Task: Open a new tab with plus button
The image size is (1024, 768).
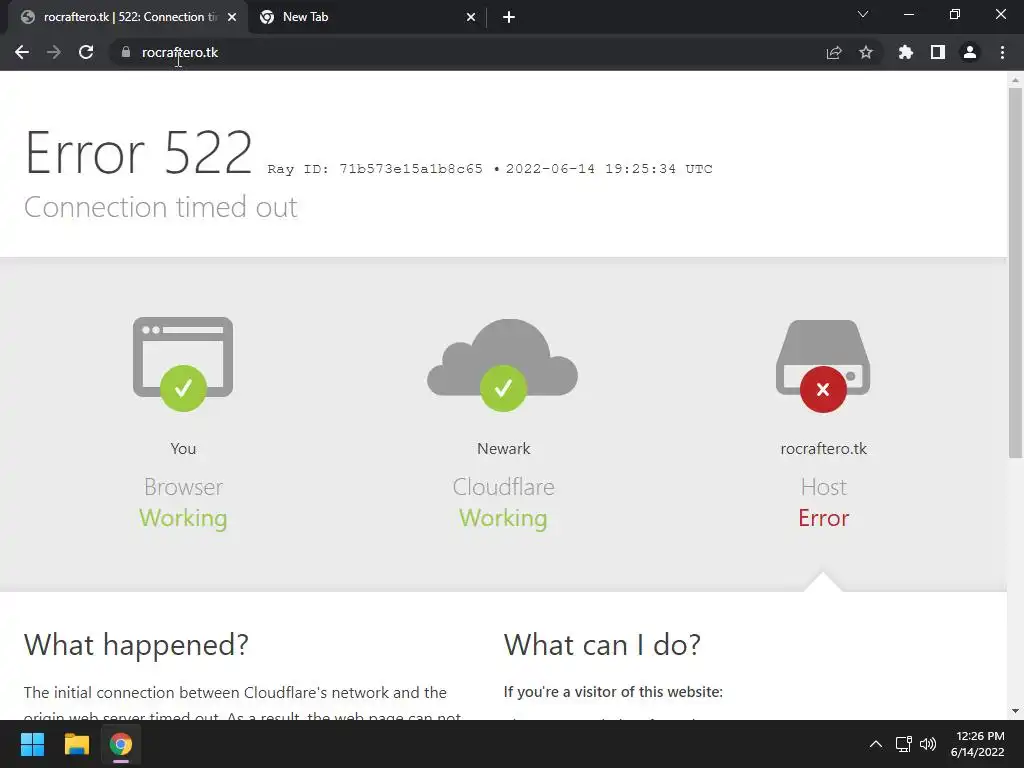Action: click(509, 17)
